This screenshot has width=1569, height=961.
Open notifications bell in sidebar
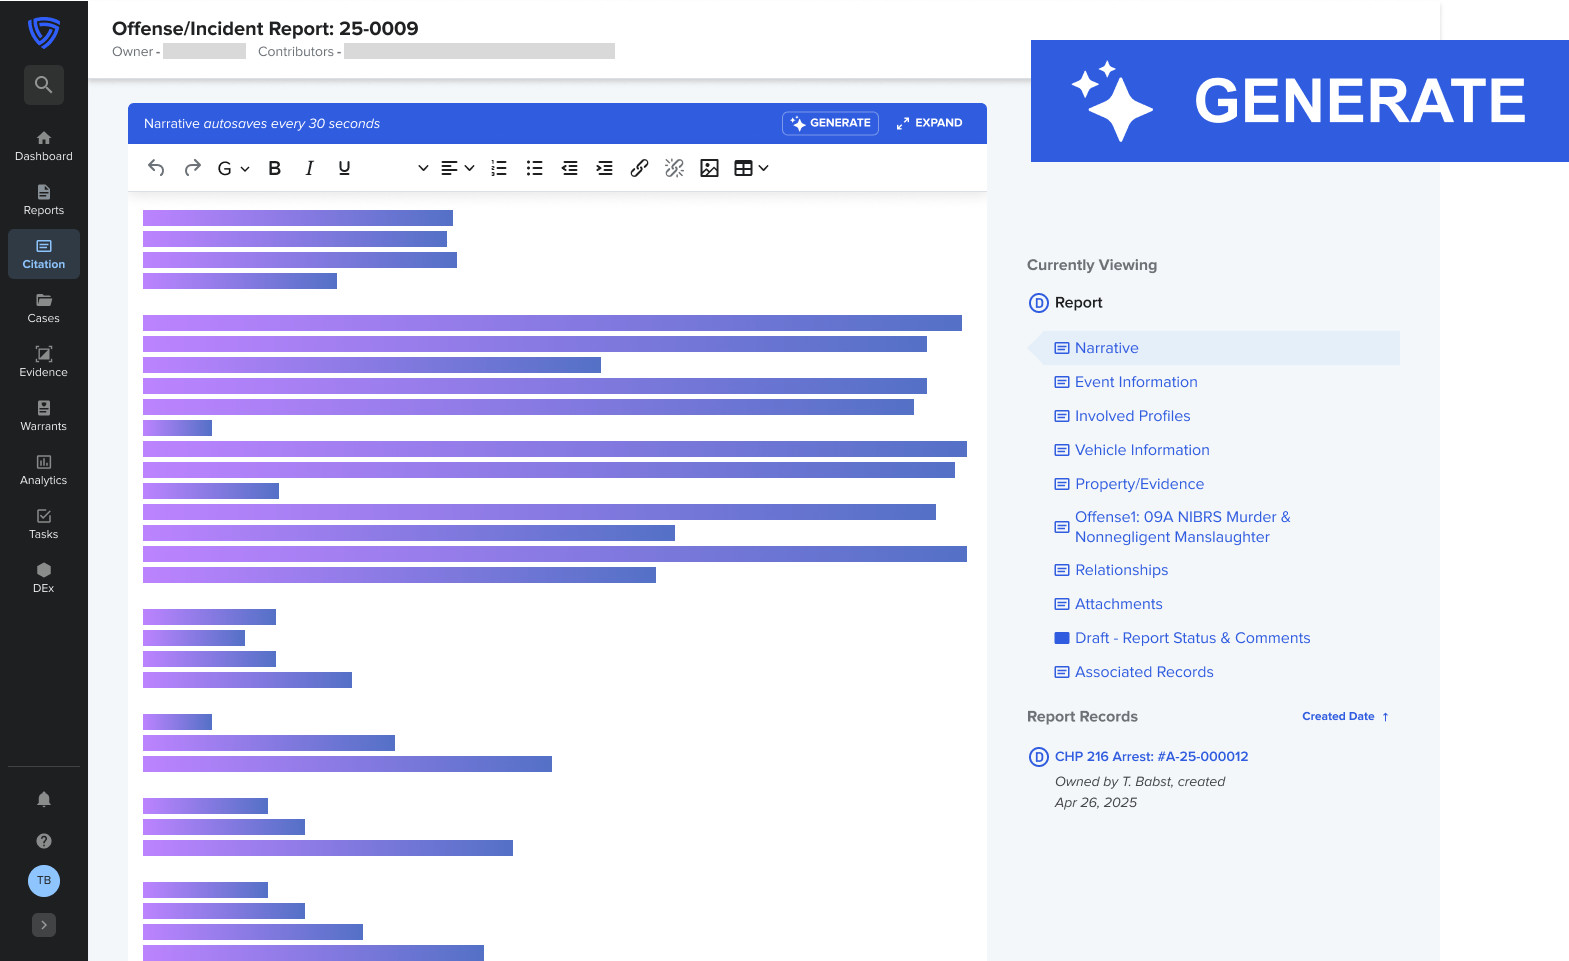(44, 799)
